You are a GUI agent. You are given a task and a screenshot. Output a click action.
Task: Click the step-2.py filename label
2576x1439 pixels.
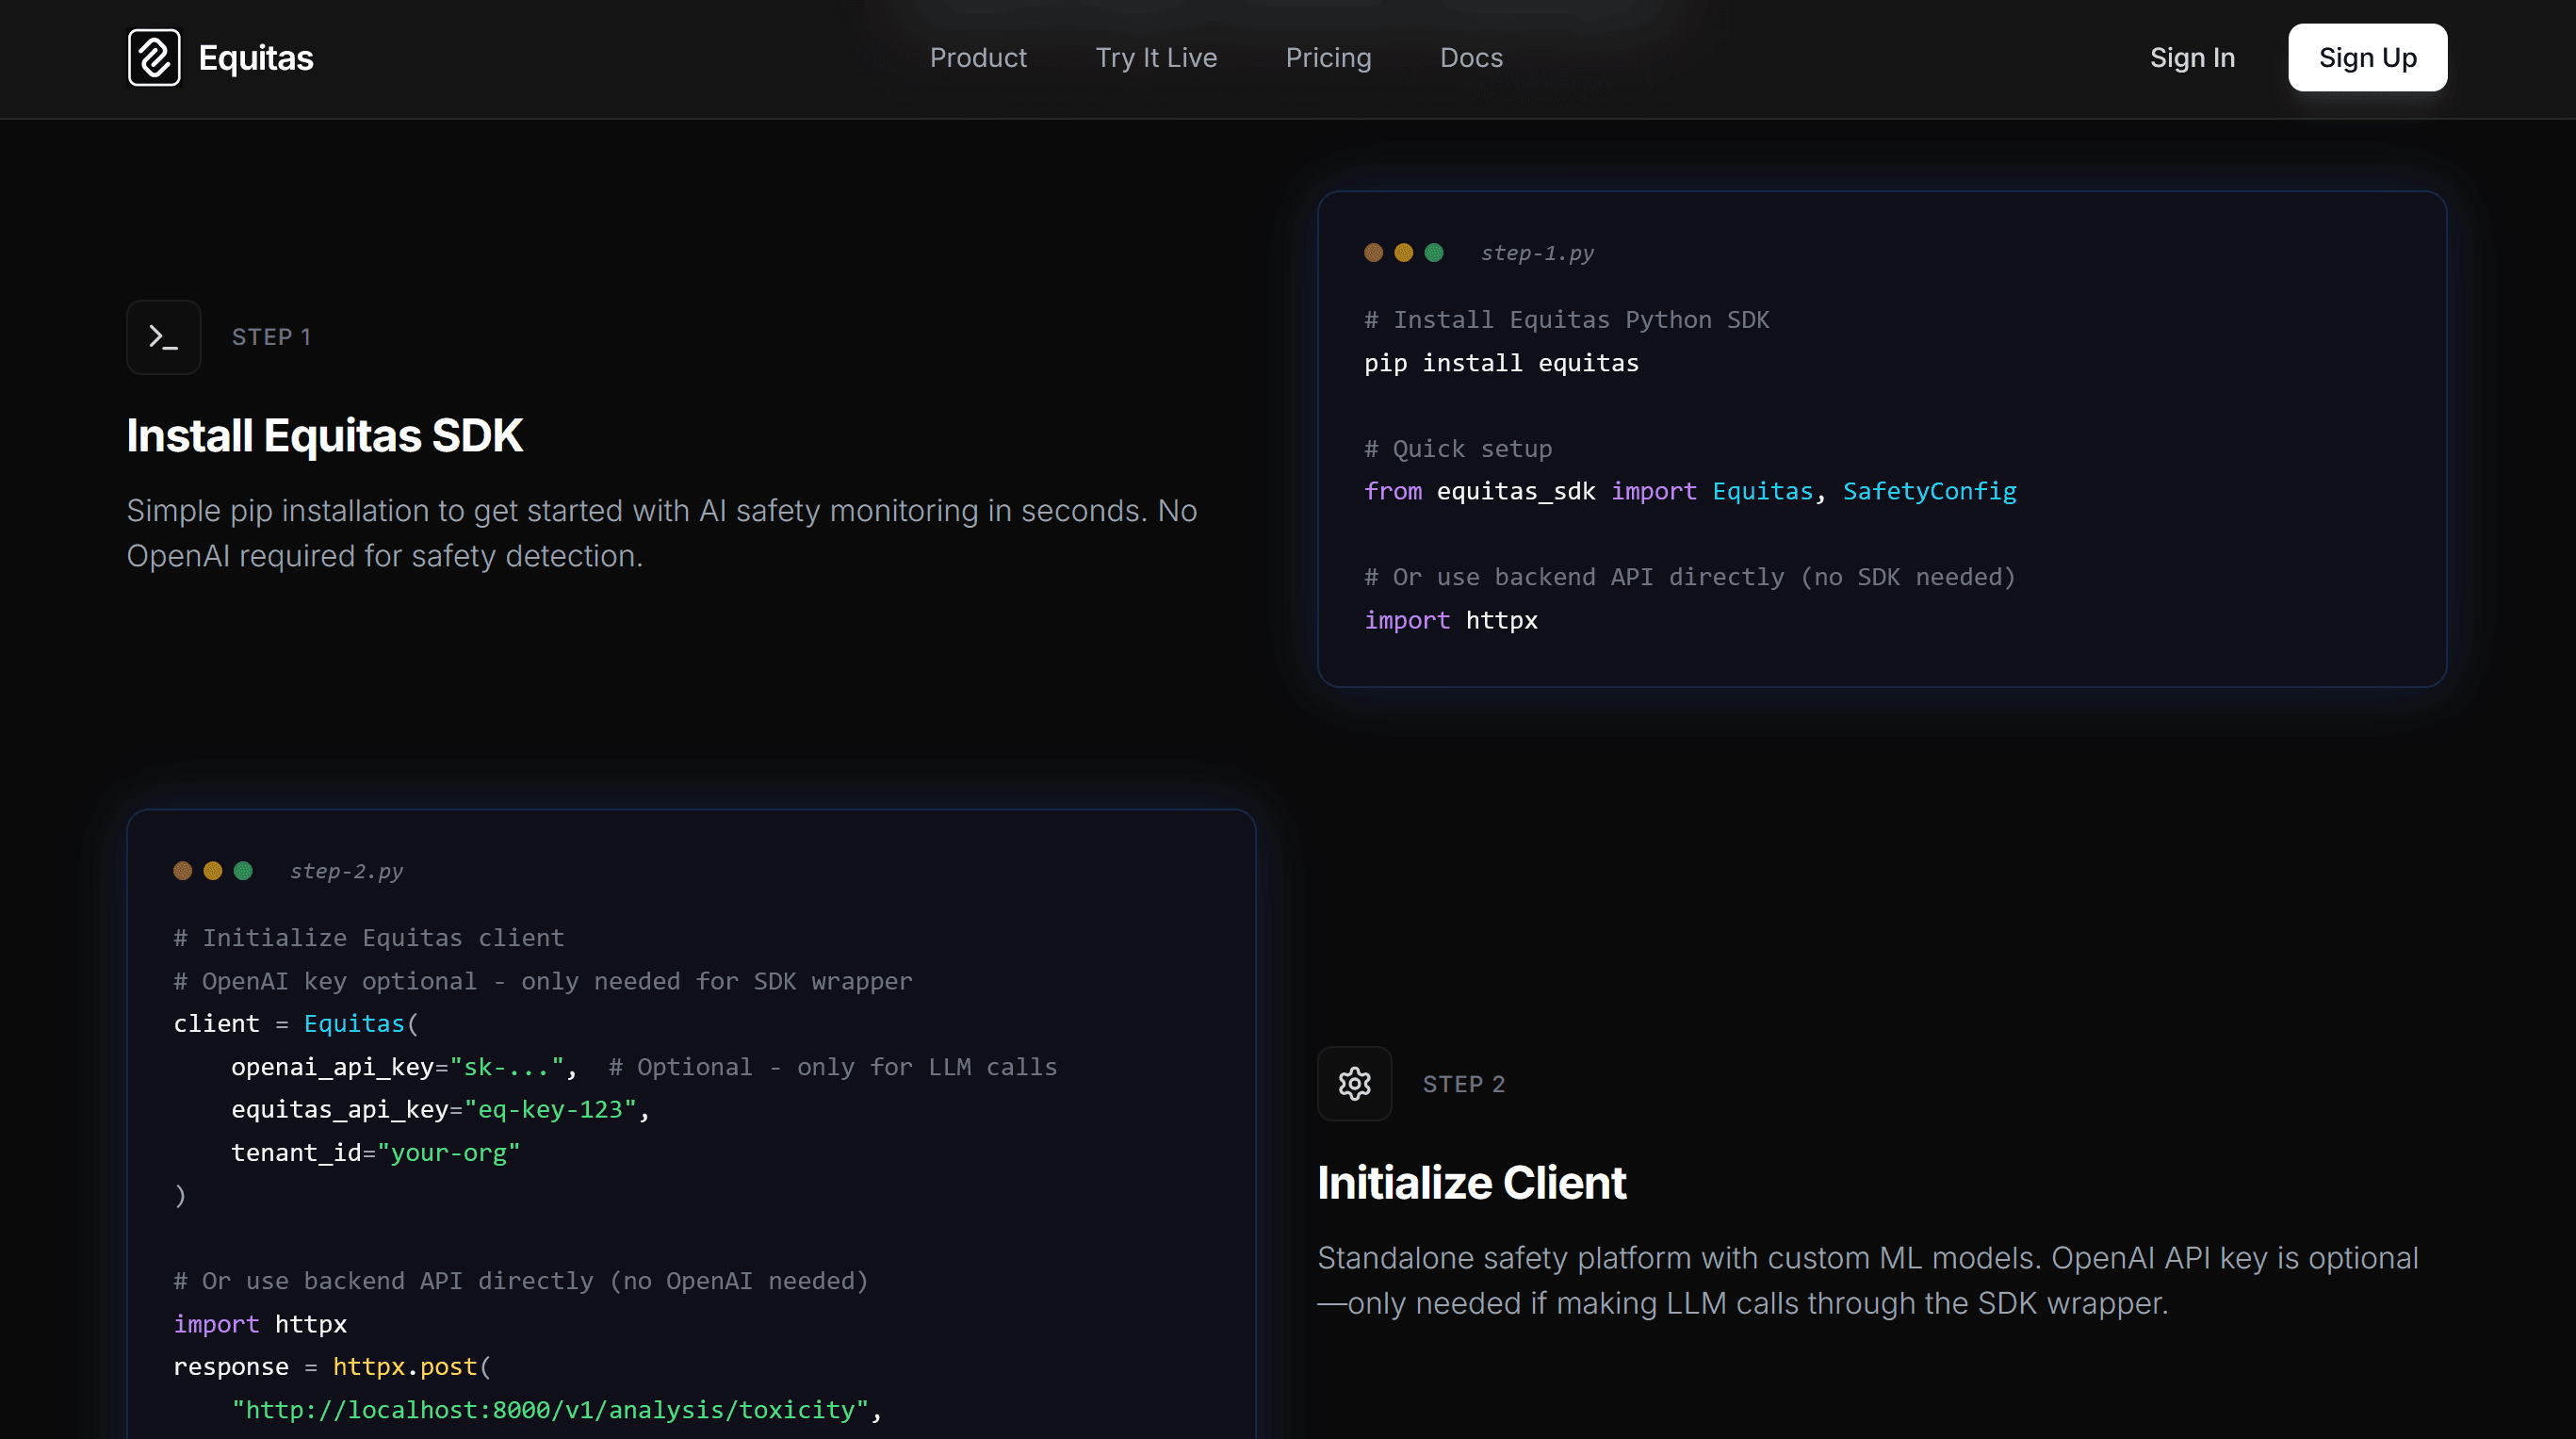(x=346, y=872)
